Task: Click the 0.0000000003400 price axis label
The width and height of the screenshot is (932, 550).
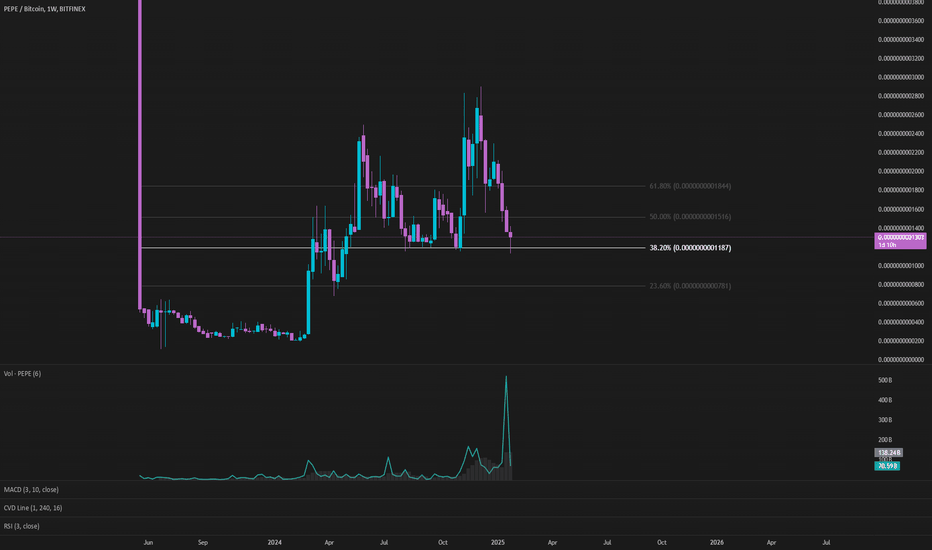Action: point(901,40)
